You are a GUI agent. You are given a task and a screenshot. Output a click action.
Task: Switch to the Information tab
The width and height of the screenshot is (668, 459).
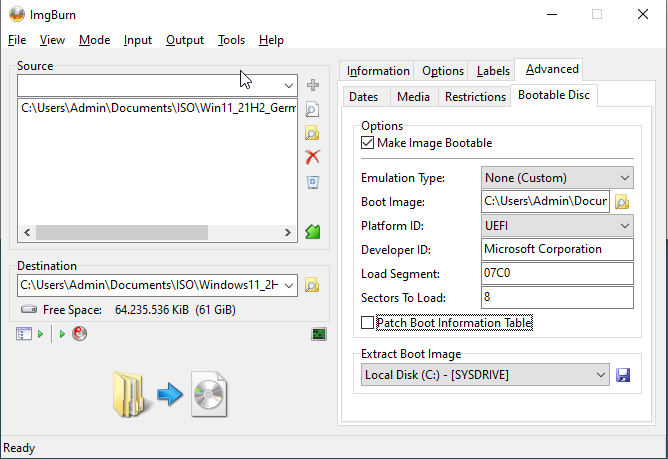(x=378, y=71)
